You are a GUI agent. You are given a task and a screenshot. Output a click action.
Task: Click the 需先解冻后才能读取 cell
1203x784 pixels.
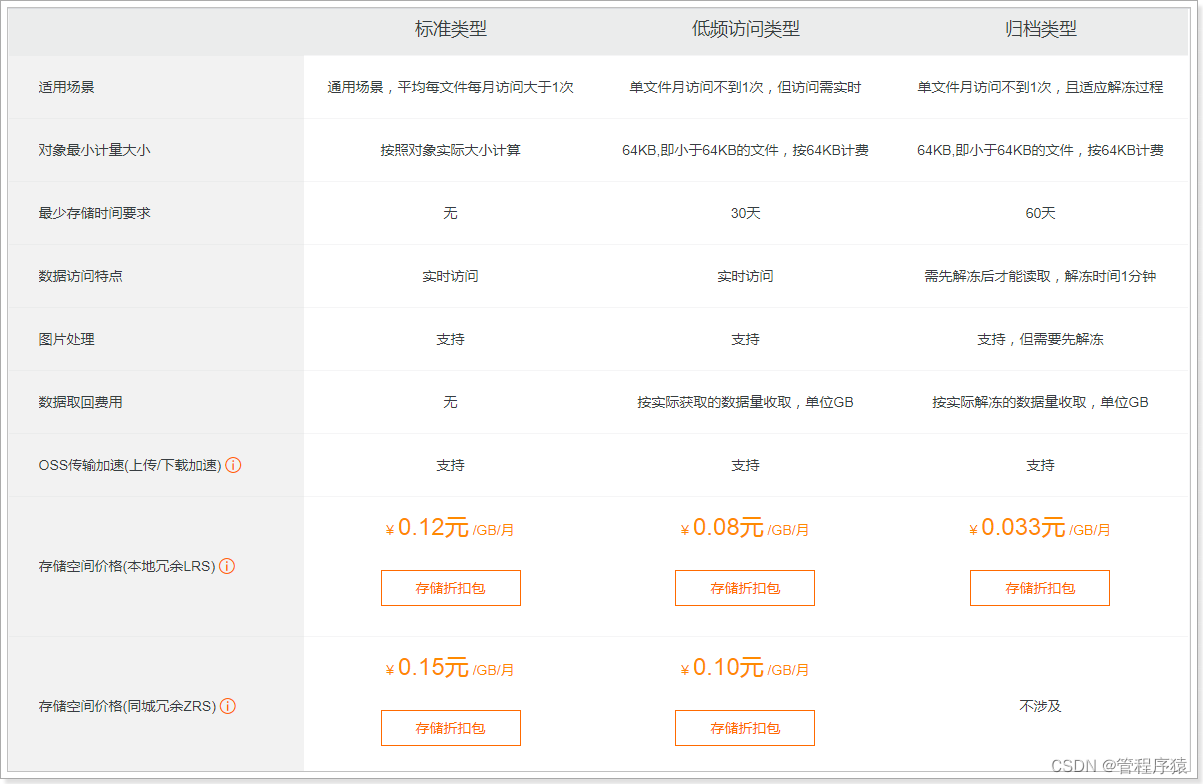coord(1039,276)
